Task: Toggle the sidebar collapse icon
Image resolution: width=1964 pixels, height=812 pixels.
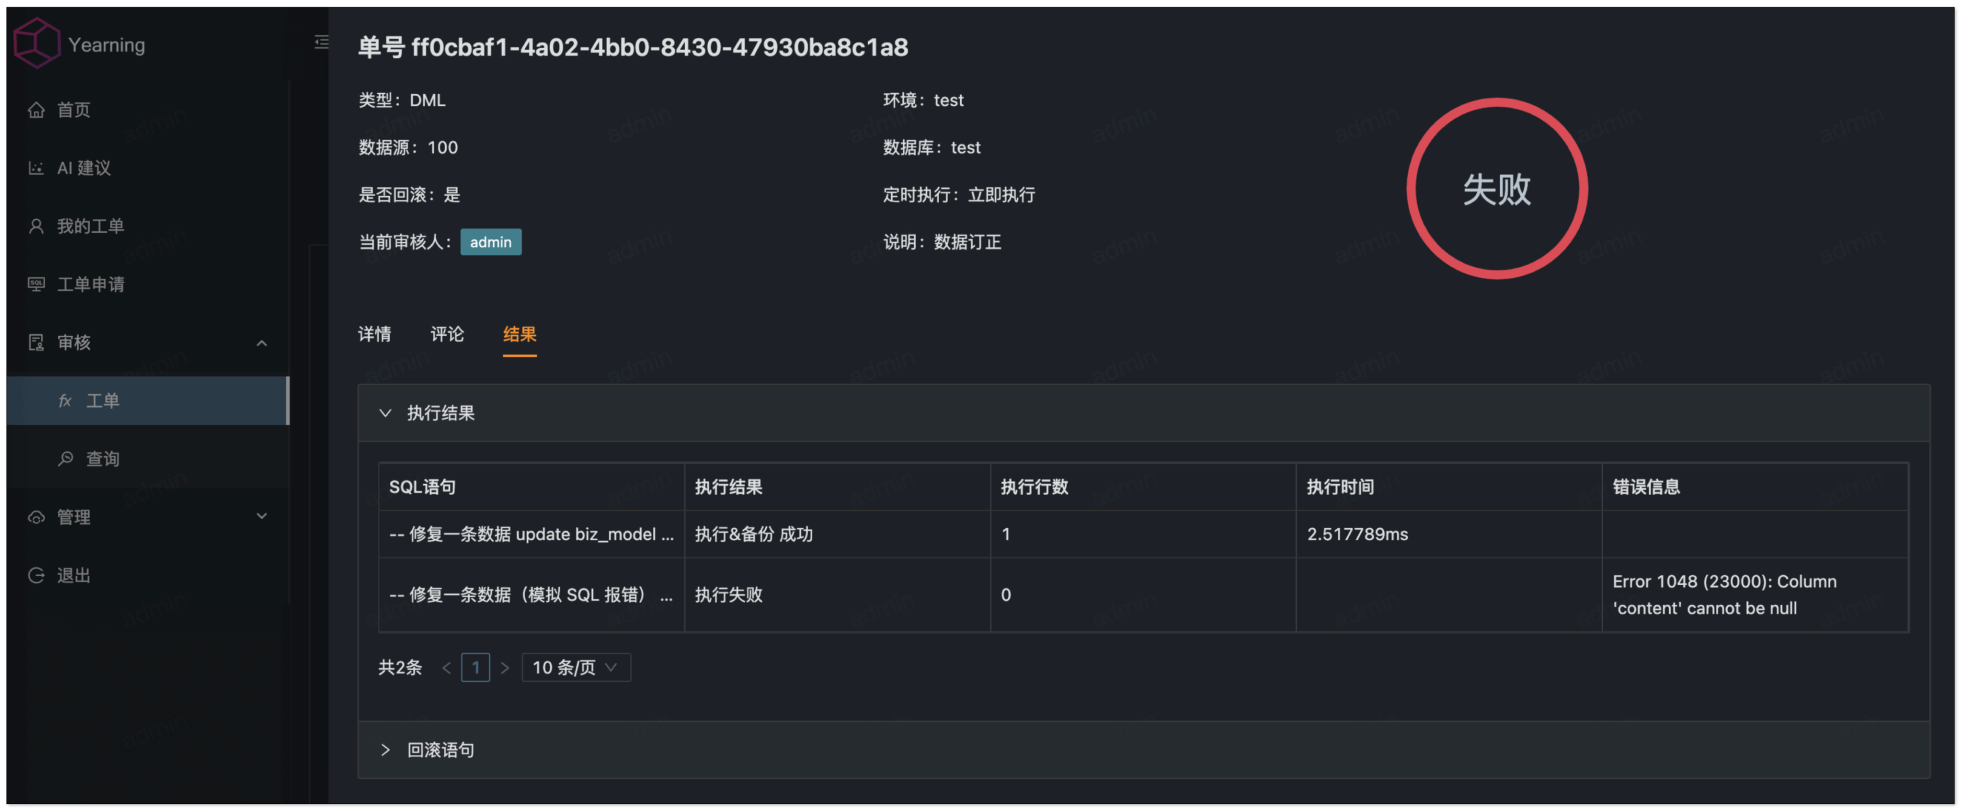Action: pos(321,42)
